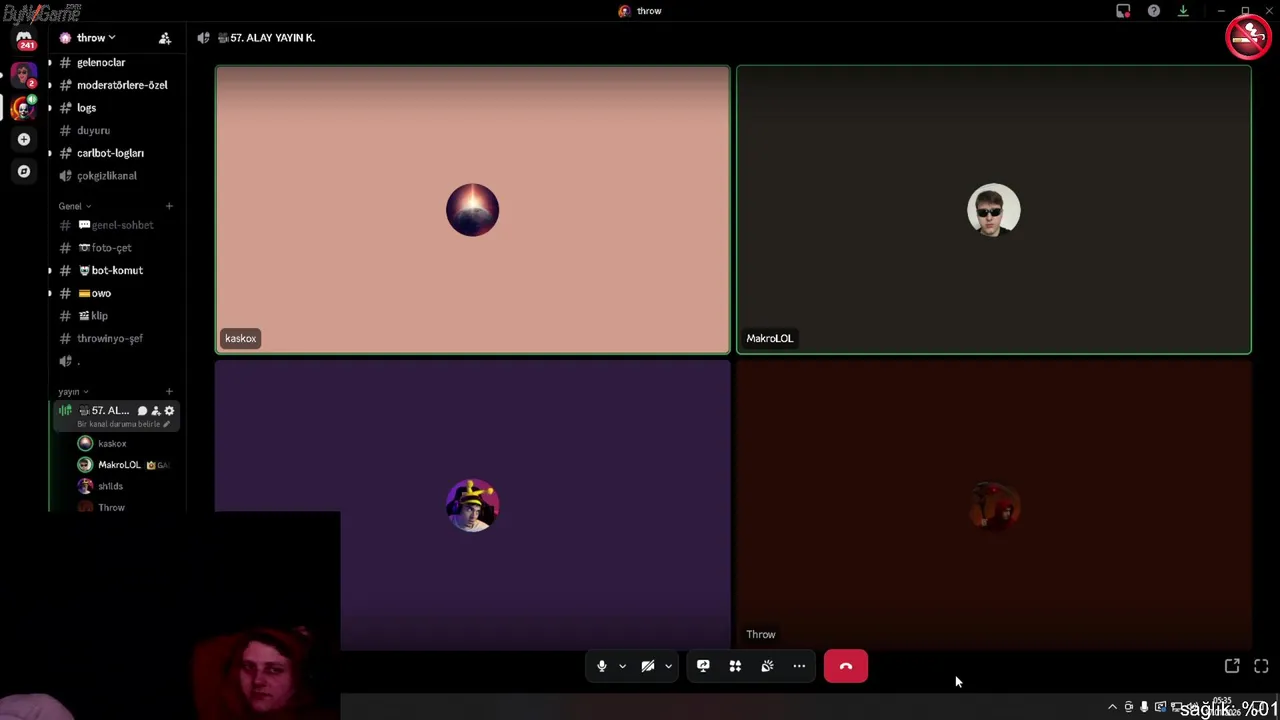1280x720 pixels.
Task: Open the discover servers compass icon
Action: (24, 171)
